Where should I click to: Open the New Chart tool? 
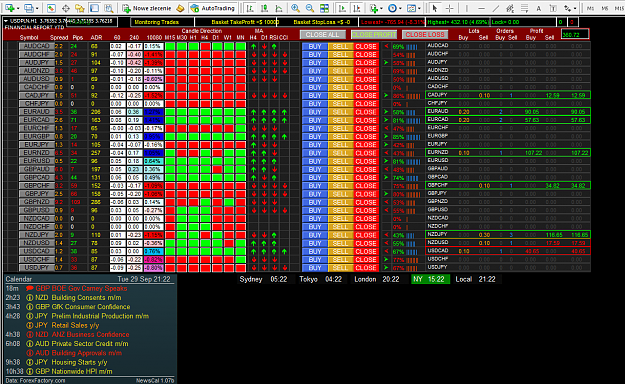[10, 8]
